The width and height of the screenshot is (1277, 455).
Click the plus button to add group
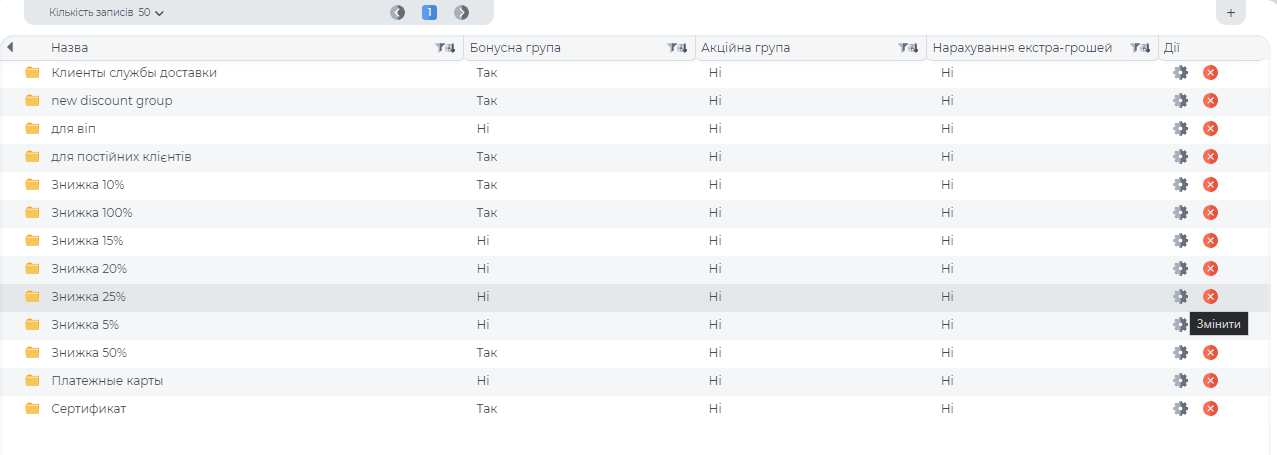(x=1231, y=12)
